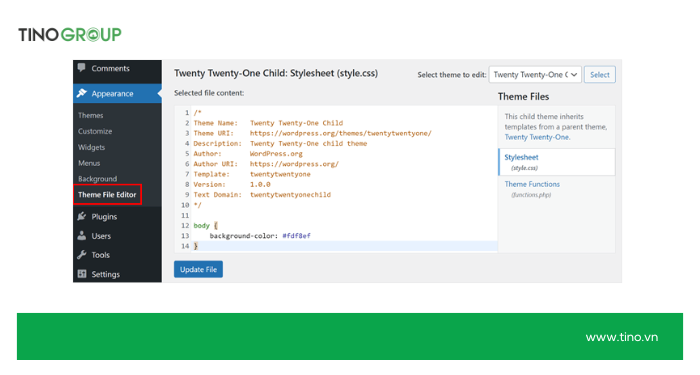Viewport: 700px width, 375px height.
Task: Follow the Twenty Twenty-One parent theme link
Action: tap(537, 137)
